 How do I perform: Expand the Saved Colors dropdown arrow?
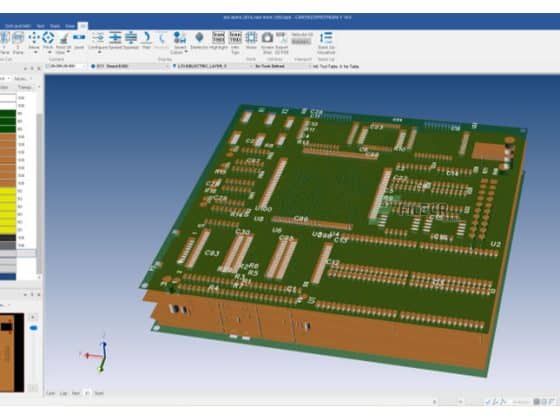point(186,52)
